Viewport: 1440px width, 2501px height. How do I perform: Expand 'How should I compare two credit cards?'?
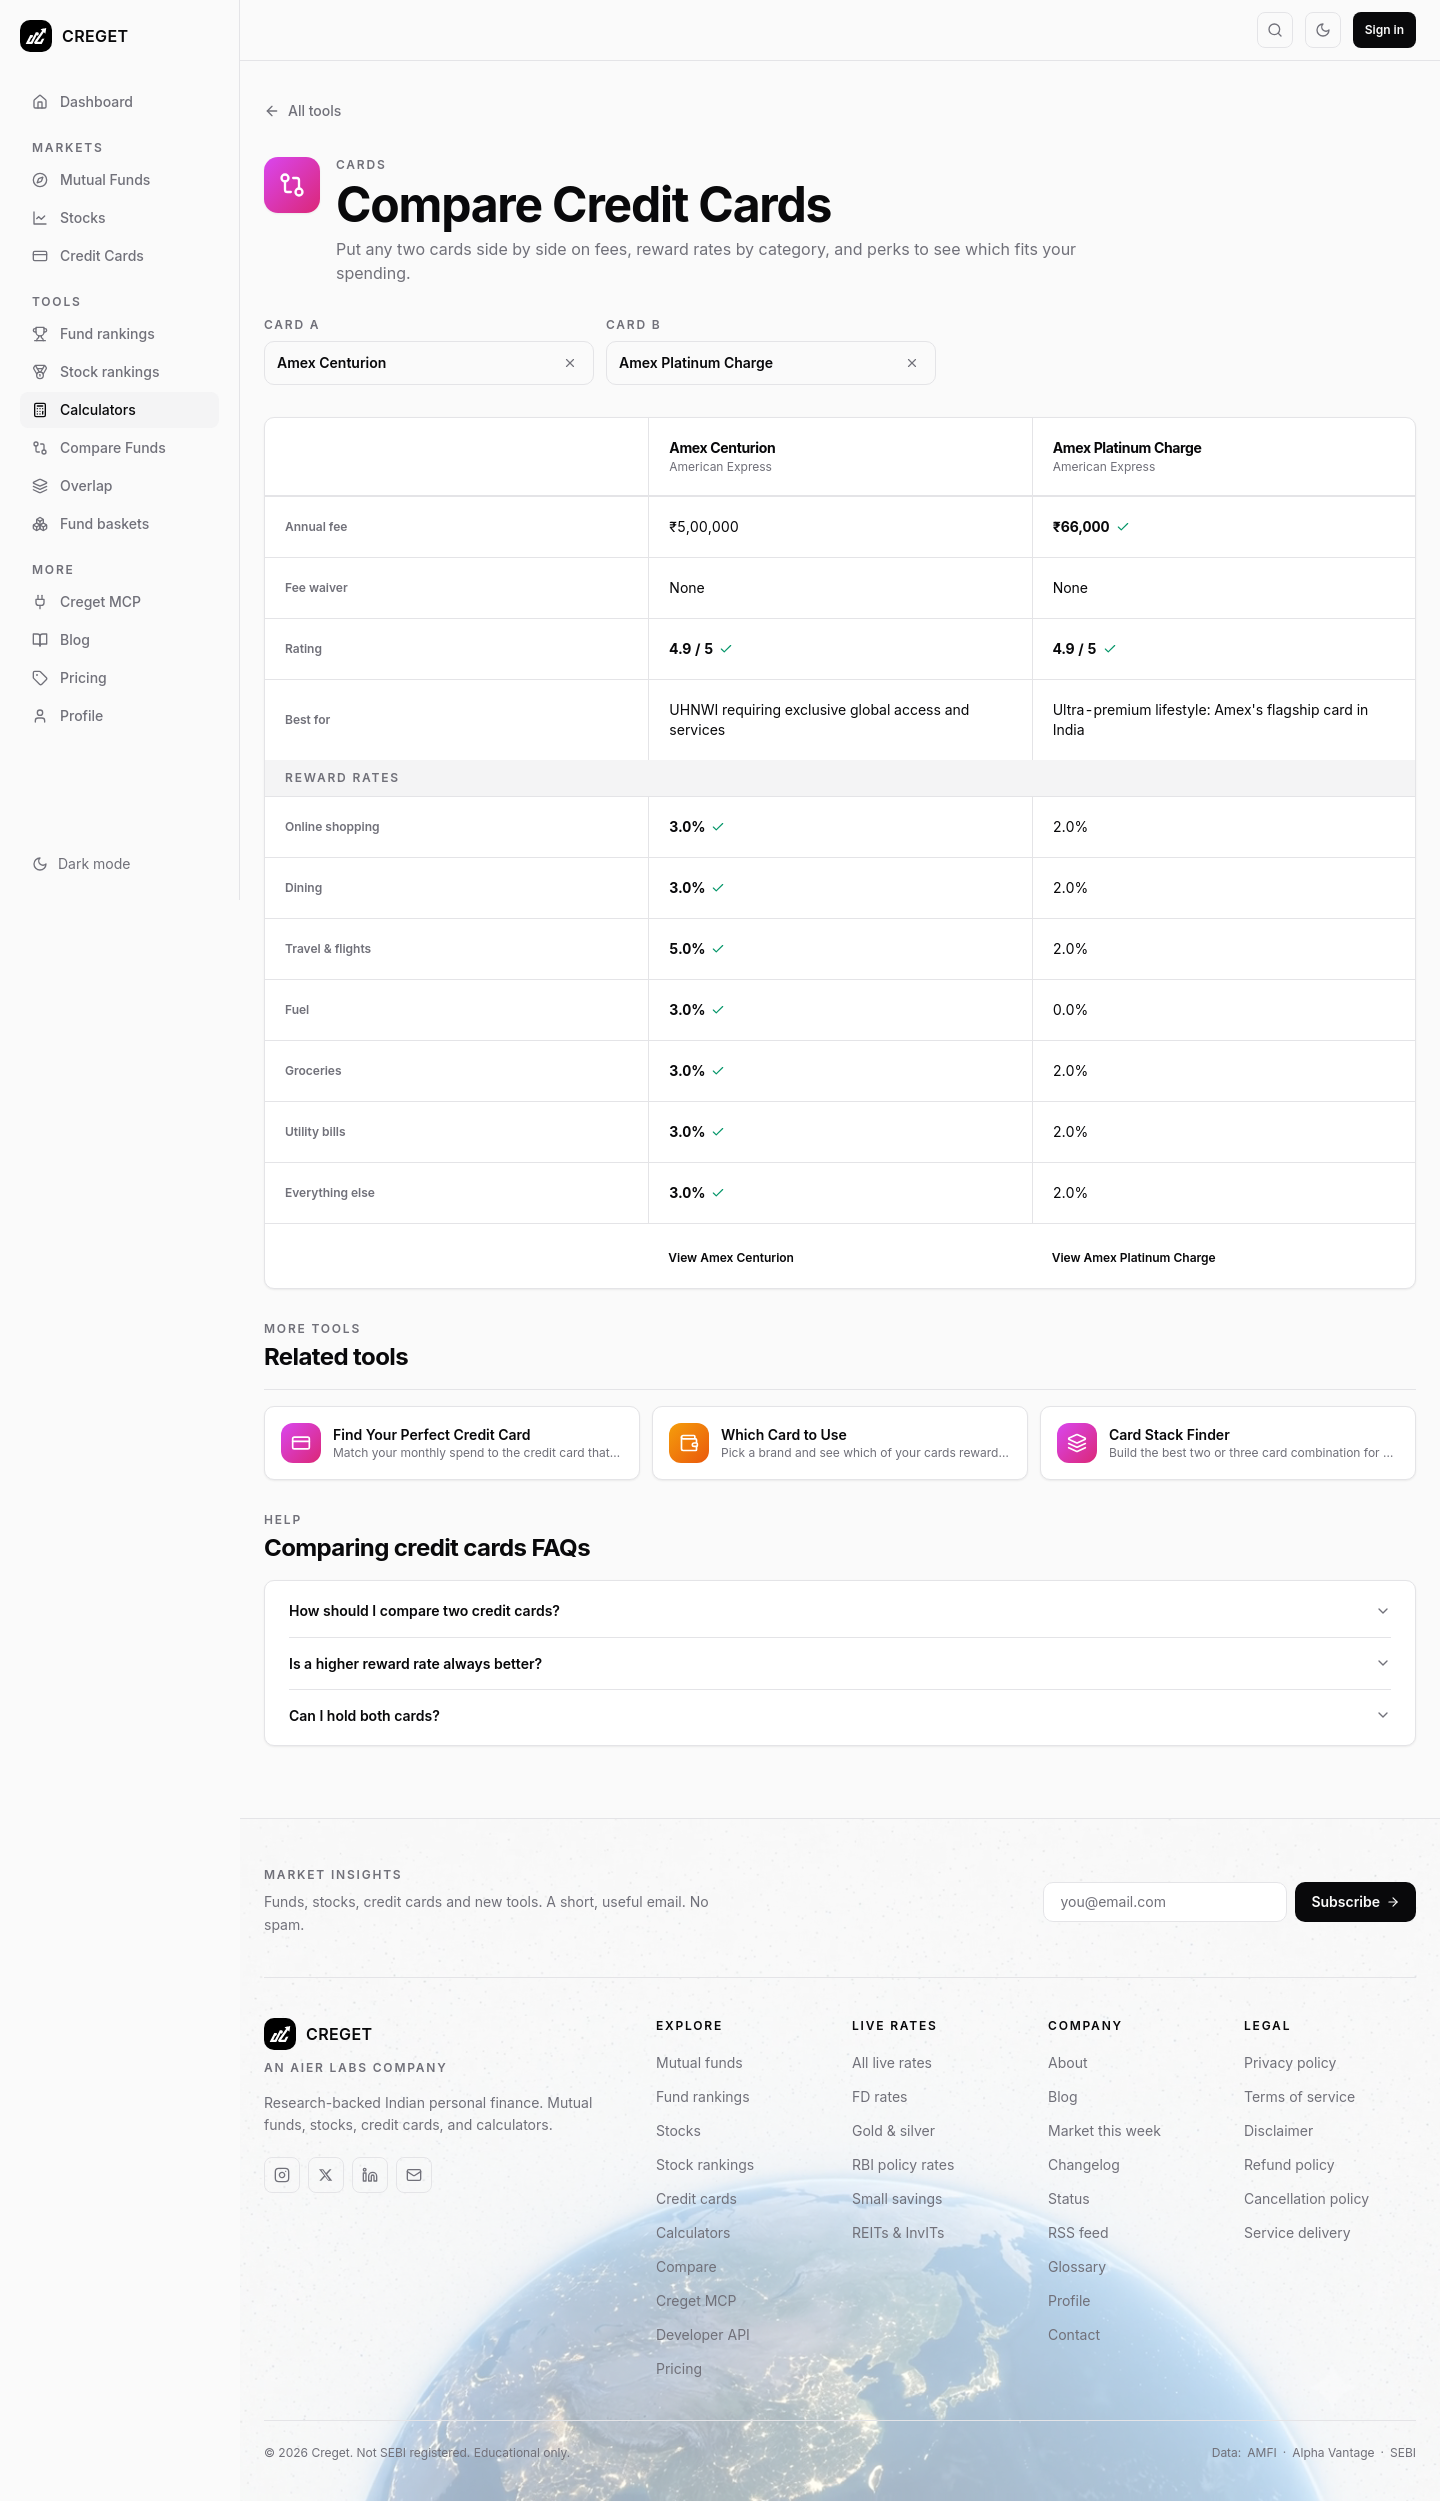(x=840, y=1611)
